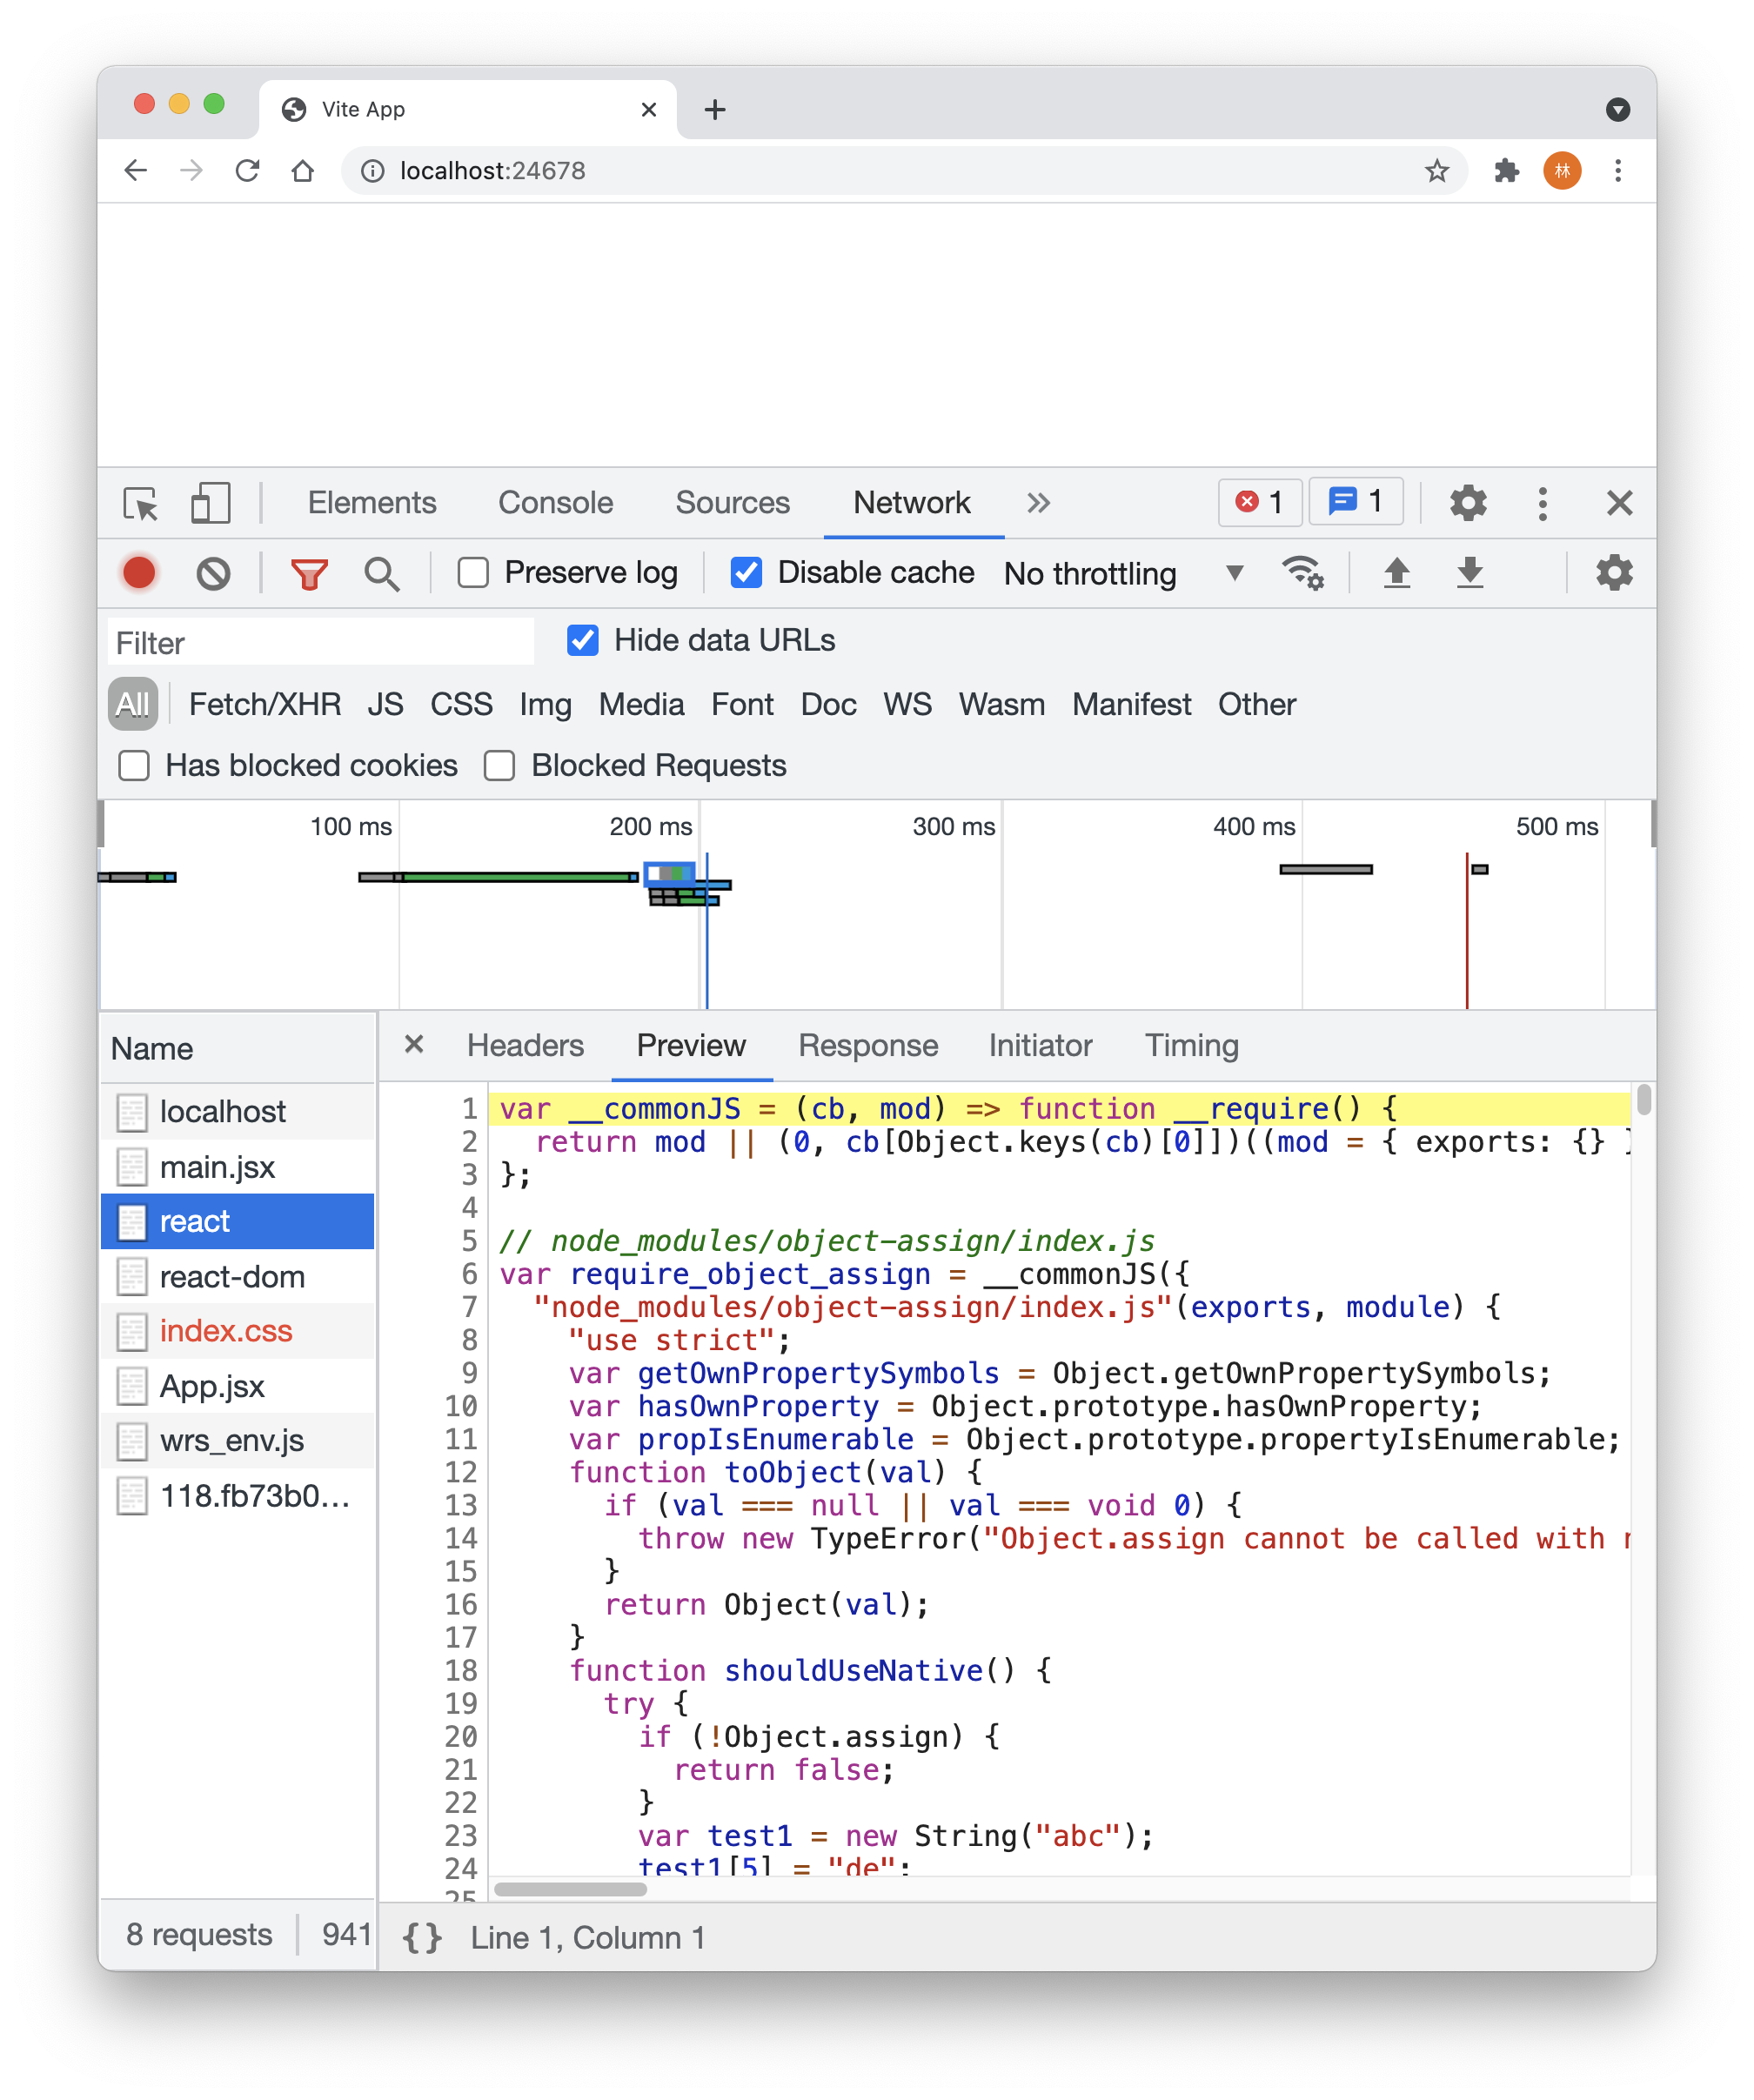This screenshot has width=1754, height=2100.
Task: Filter by Other requests
Action: 1256,705
